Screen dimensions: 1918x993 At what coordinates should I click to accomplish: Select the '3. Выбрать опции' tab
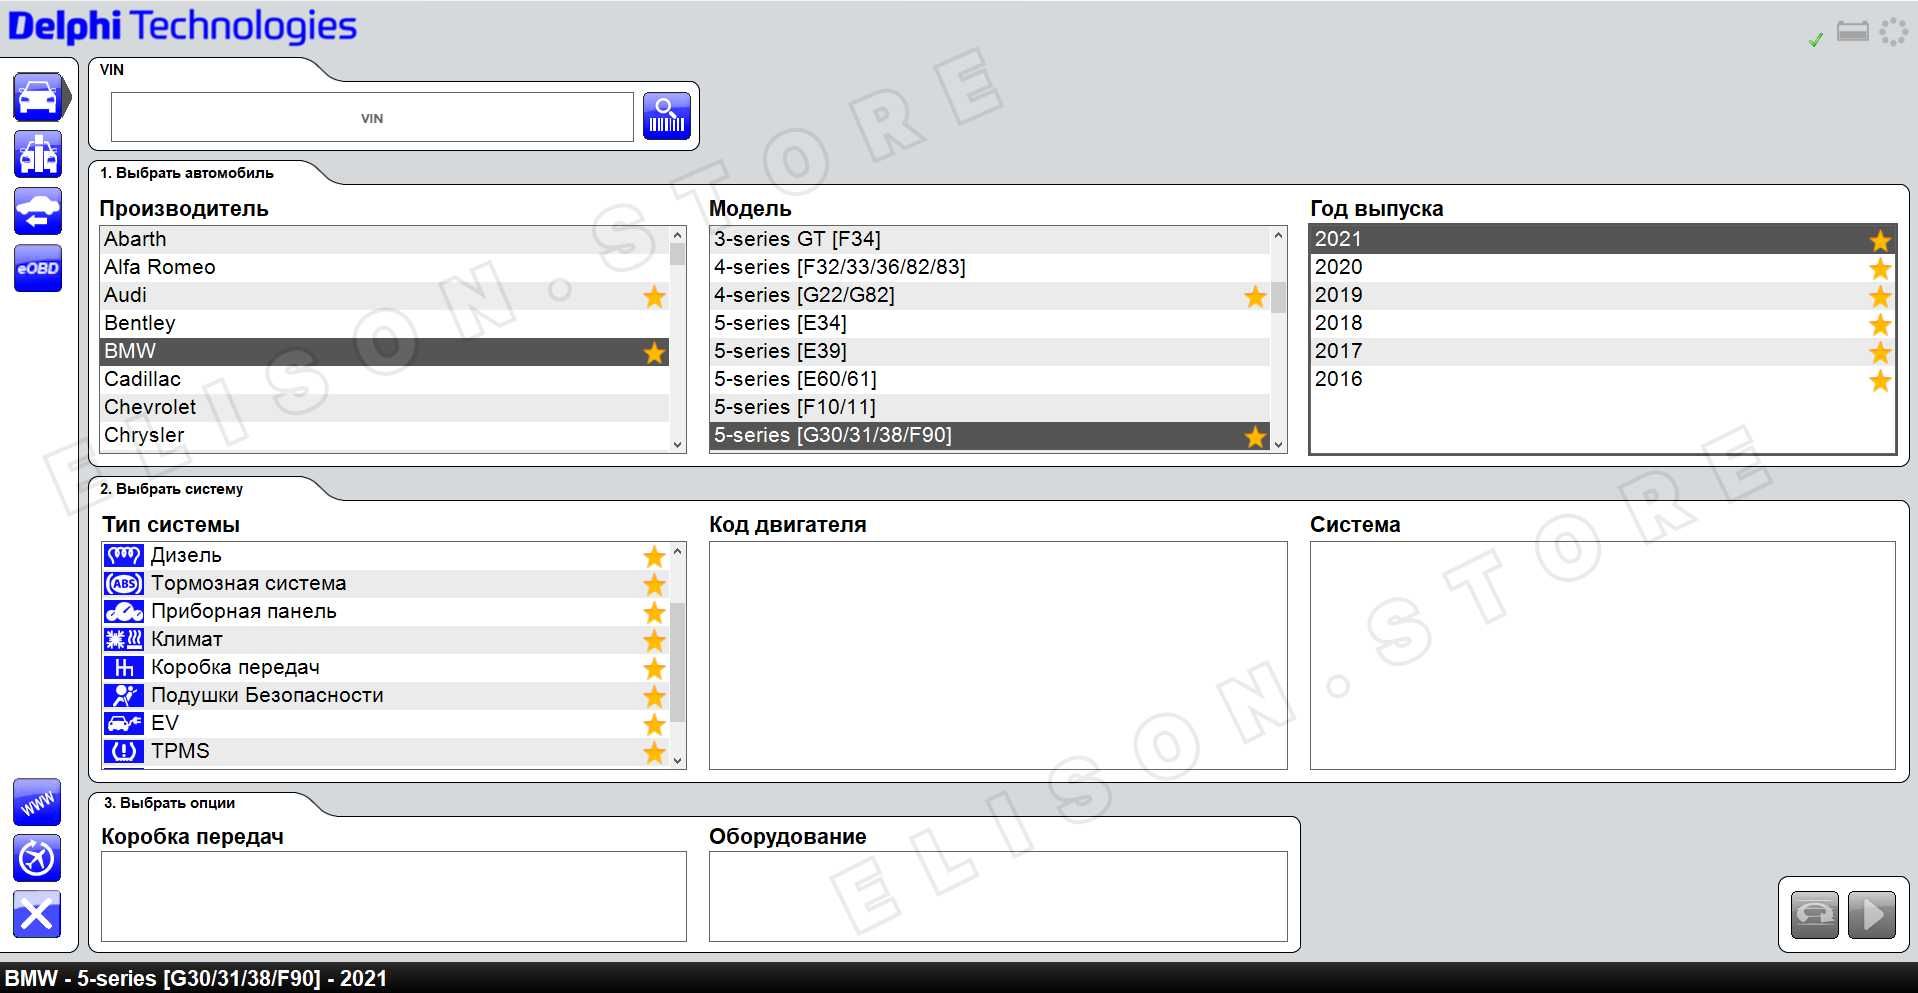[x=170, y=803]
